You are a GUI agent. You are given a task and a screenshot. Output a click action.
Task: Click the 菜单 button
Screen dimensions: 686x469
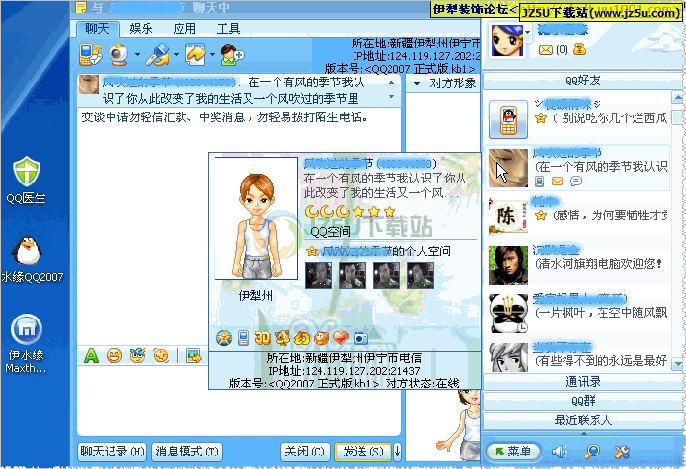[x=513, y=451]
